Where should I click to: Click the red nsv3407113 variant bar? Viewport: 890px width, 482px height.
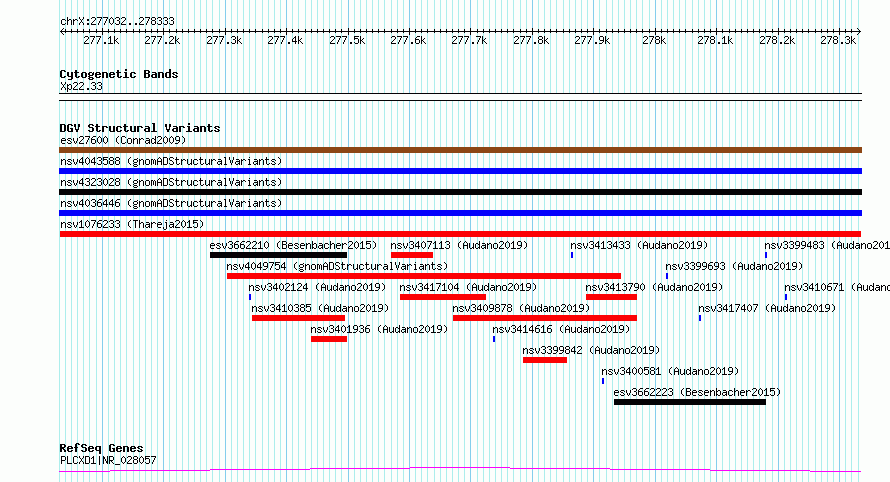(x=412, y=255)
